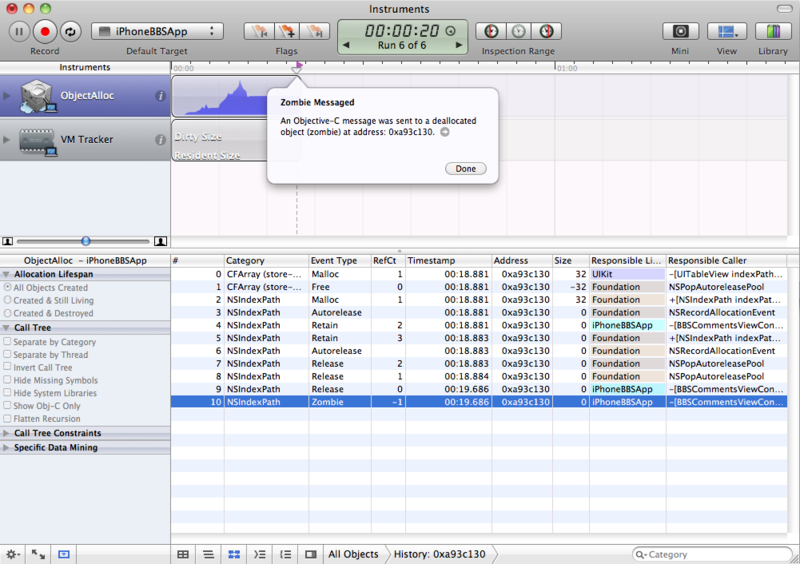
Task: Sort by Event Type column header
Action: coord(339,260)
